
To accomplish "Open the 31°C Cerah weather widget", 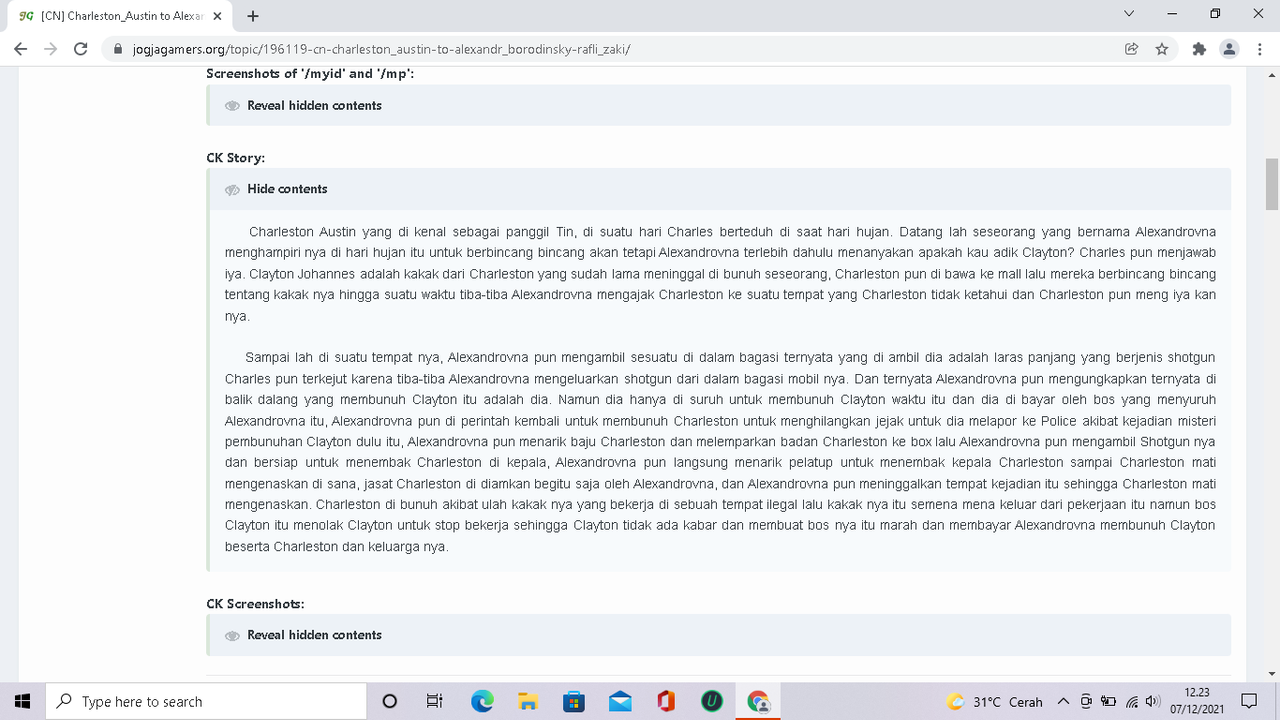I will [995, 701].
